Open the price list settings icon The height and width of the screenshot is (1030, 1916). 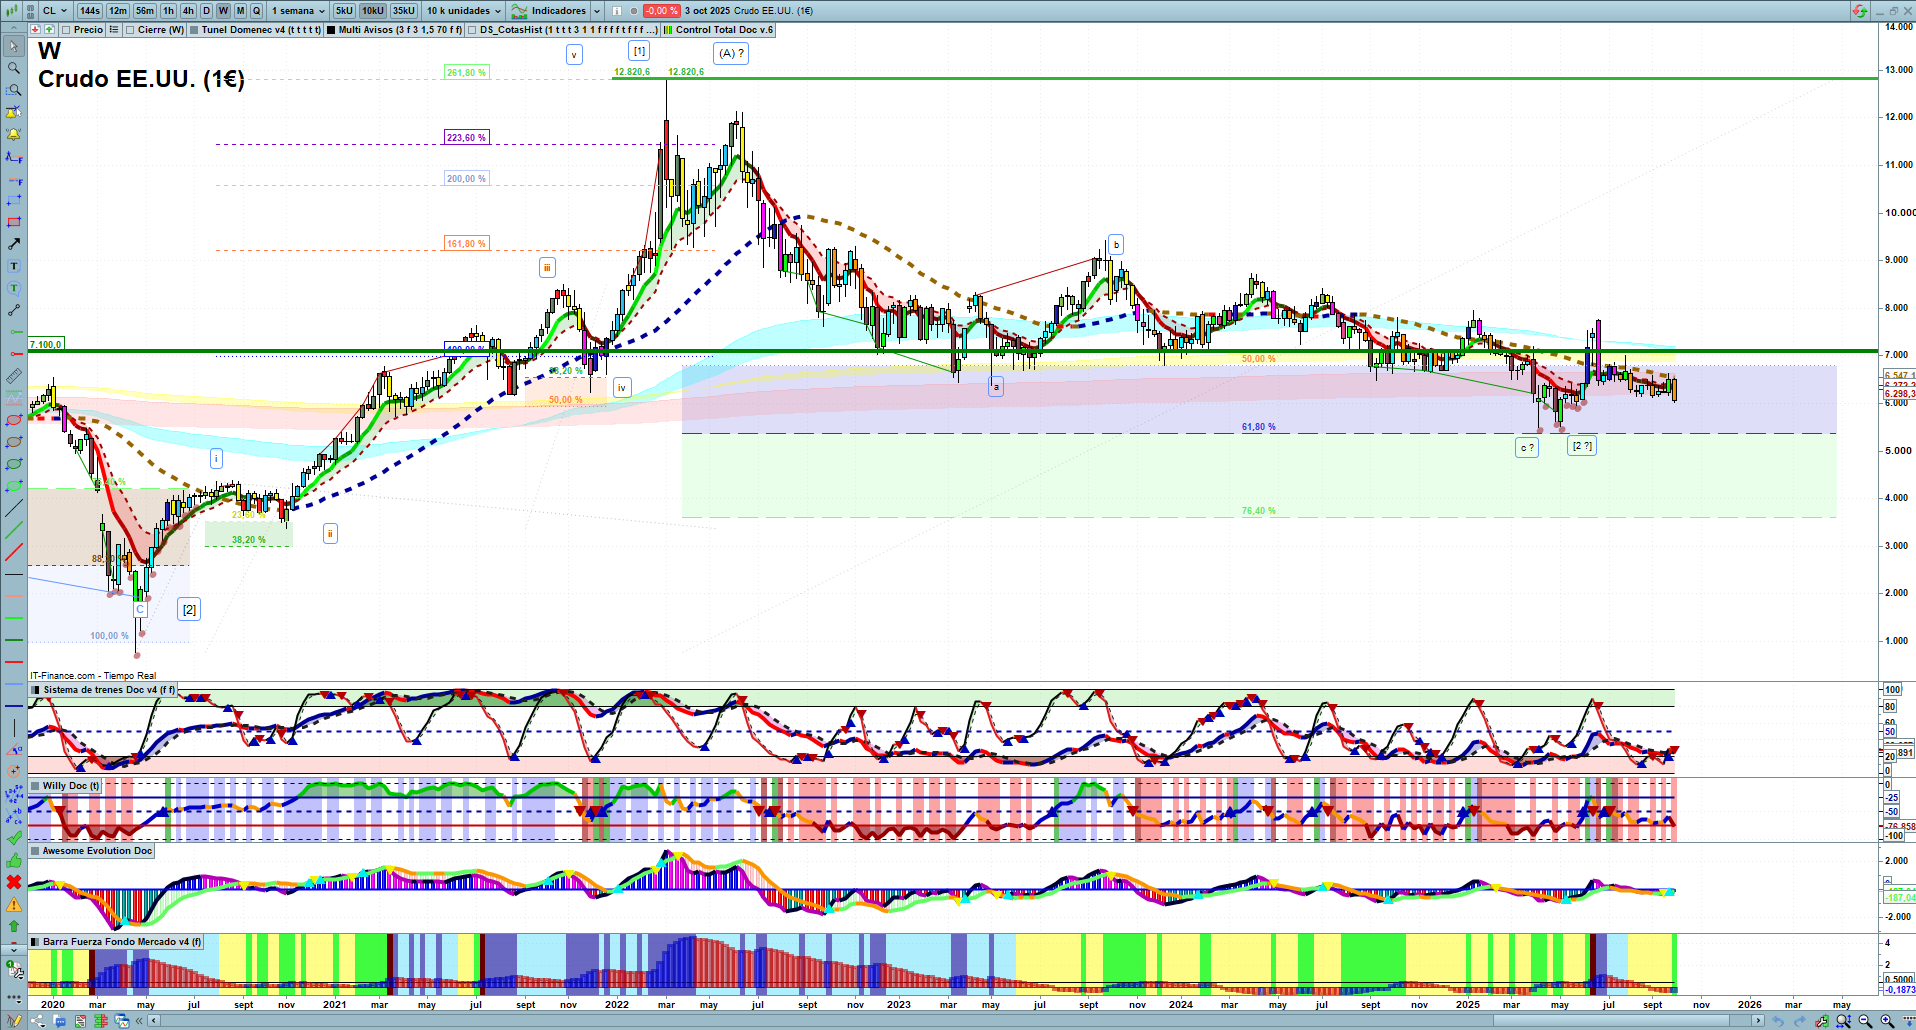pyautogui.click(x=114, y=30)
